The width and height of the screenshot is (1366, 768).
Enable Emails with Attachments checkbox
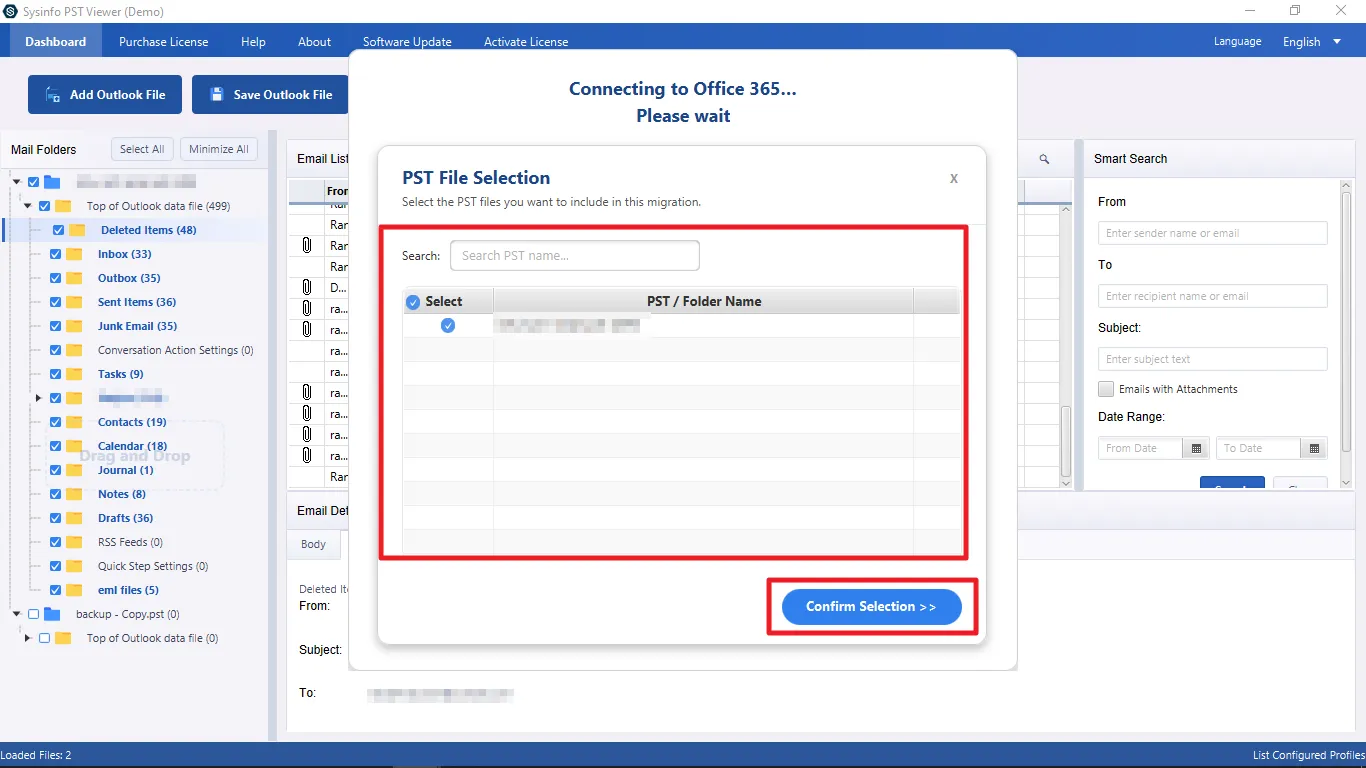(1106, 389)
